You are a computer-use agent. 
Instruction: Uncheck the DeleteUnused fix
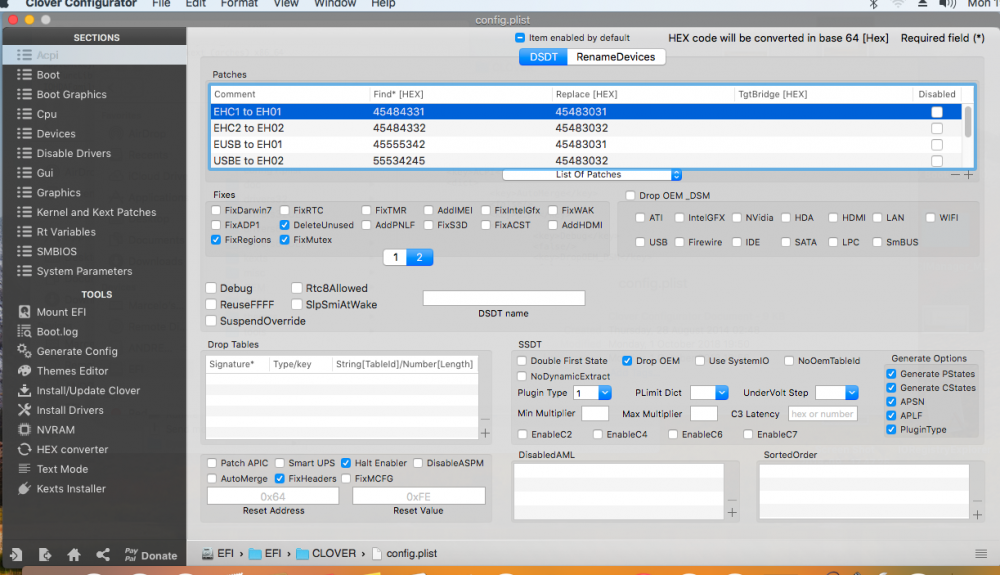coord(284,225)
